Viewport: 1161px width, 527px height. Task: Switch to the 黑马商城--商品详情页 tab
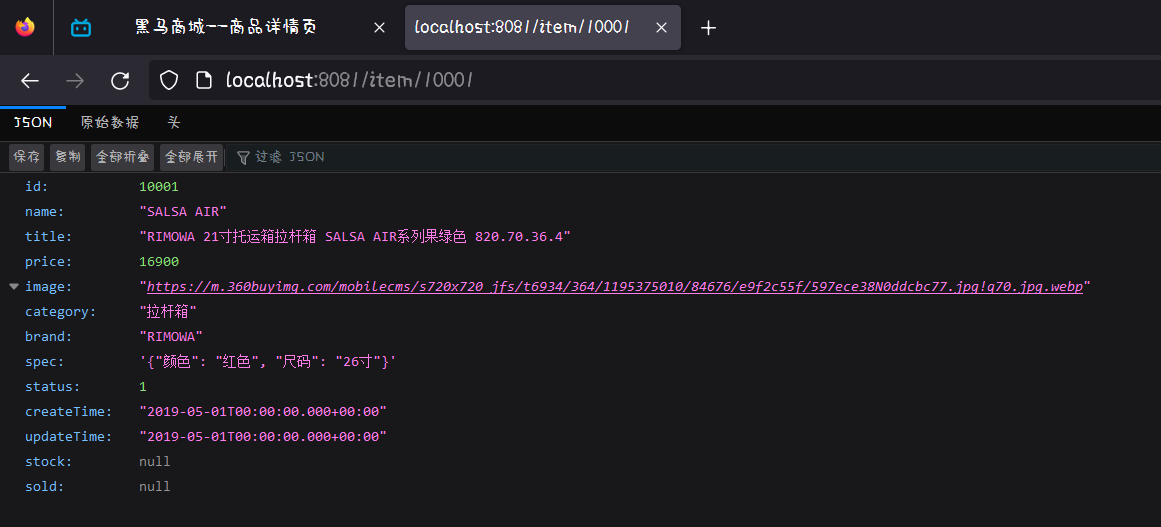227,27
